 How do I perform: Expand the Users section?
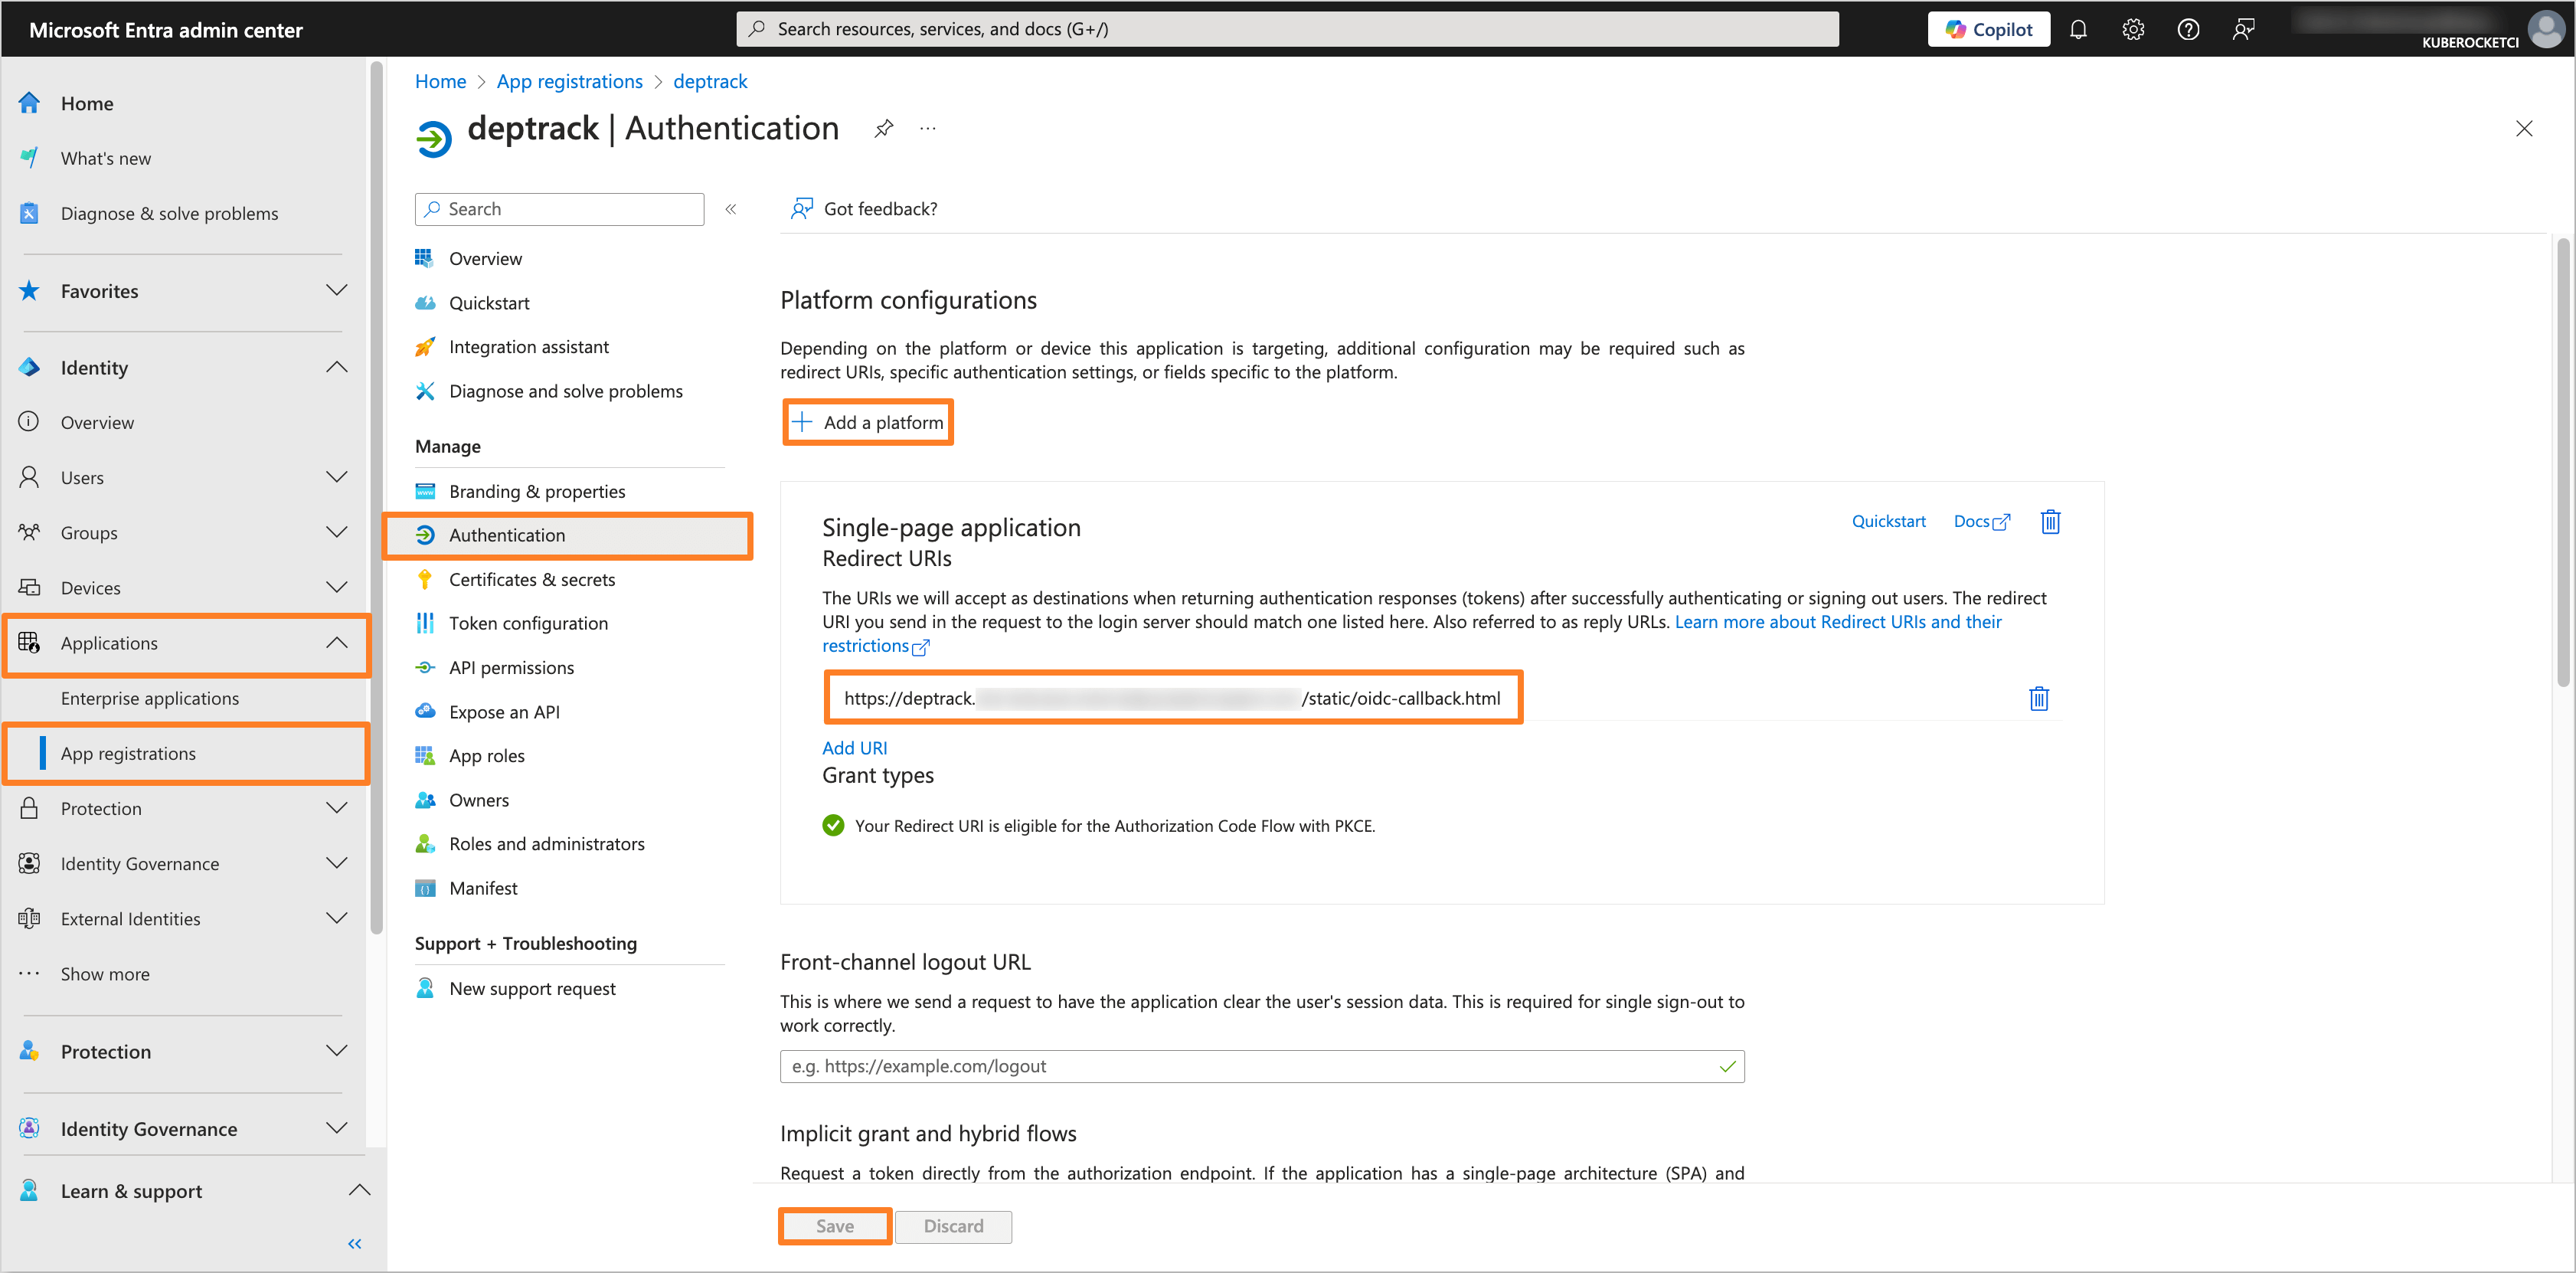pos(337,477)
